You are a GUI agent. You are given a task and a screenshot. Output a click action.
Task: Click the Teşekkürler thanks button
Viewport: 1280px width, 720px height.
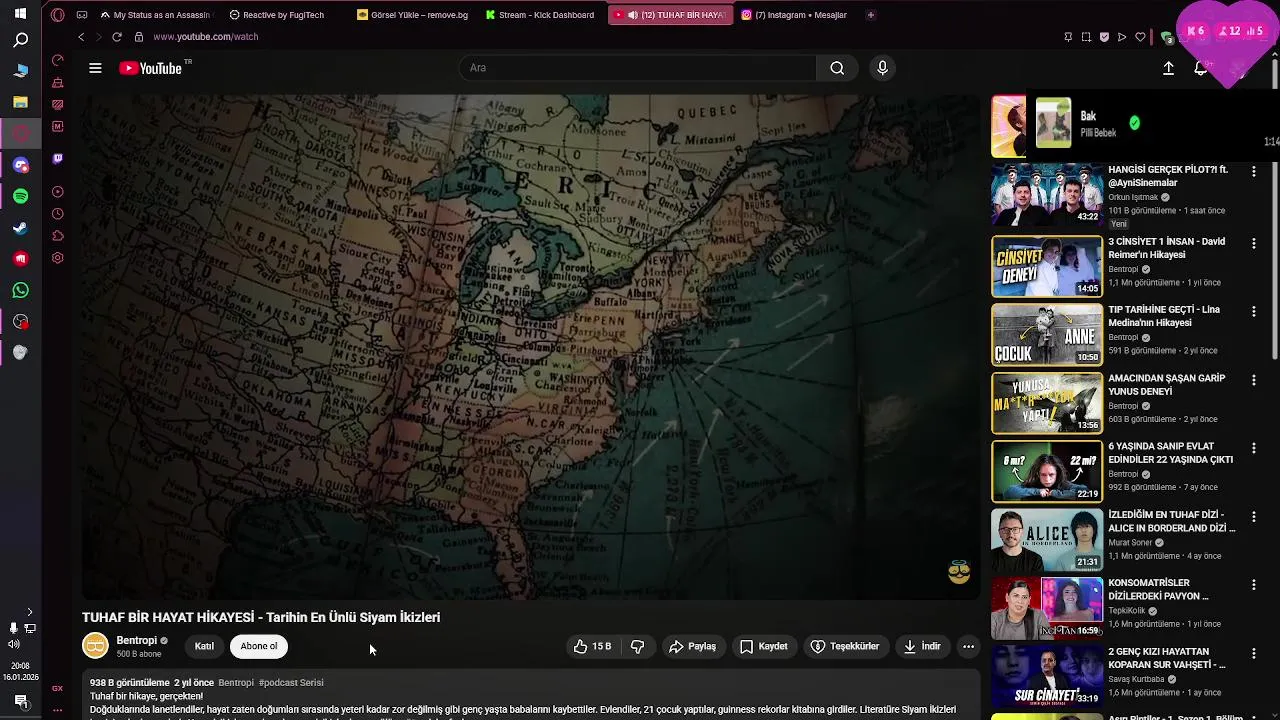pos(845,647)
